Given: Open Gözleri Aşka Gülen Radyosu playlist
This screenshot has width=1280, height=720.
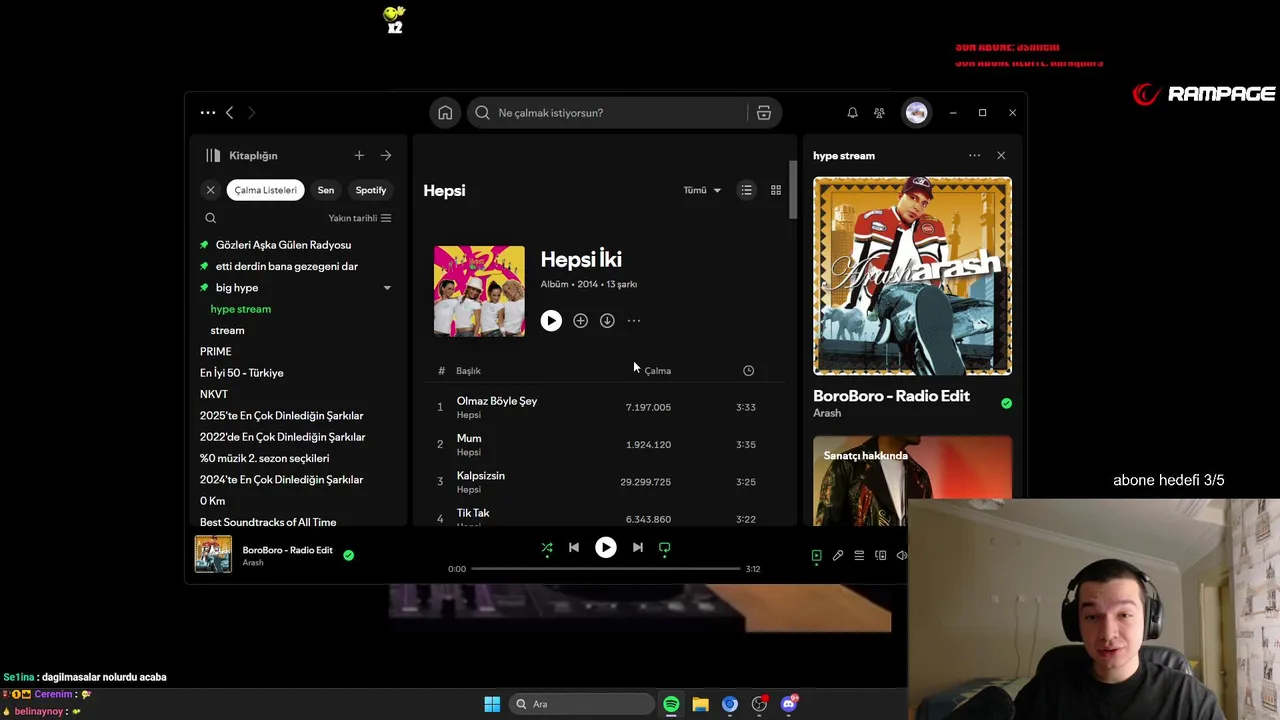Looking at the screenshot, I should click(x=283, y=245).
